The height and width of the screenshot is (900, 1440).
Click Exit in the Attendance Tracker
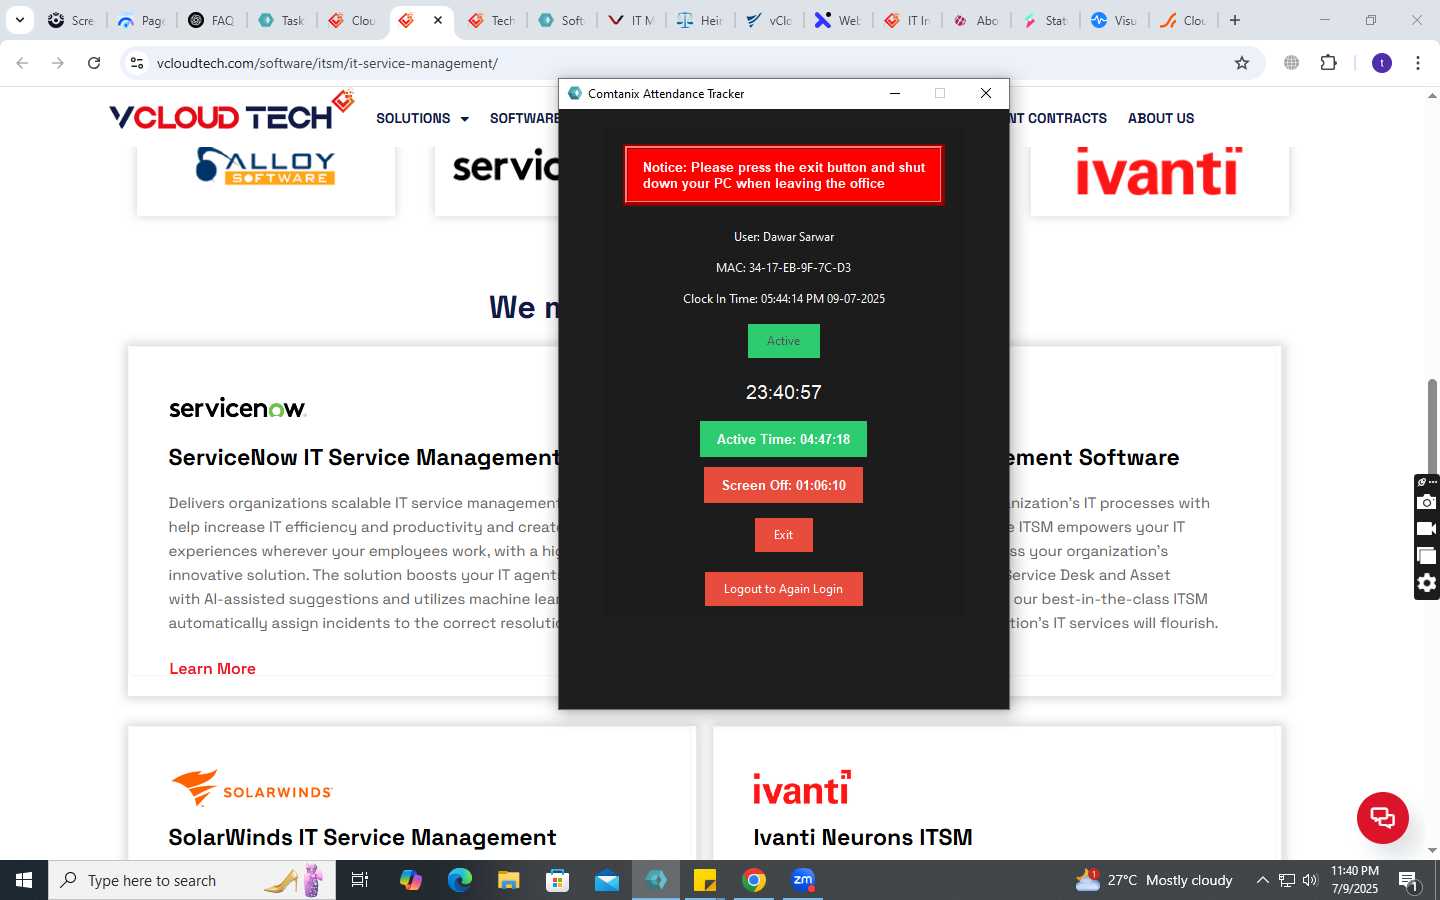pos(783,535)
